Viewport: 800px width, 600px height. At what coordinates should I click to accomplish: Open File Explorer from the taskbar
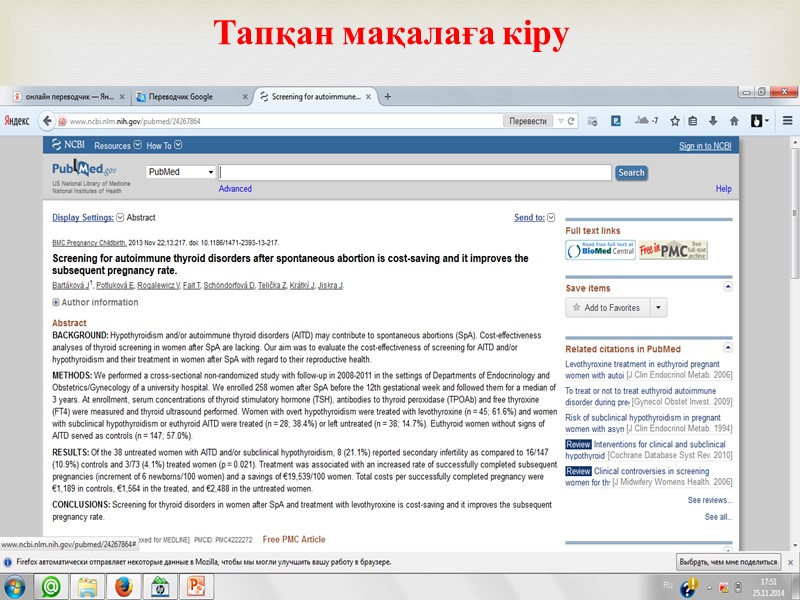(87, 587)
